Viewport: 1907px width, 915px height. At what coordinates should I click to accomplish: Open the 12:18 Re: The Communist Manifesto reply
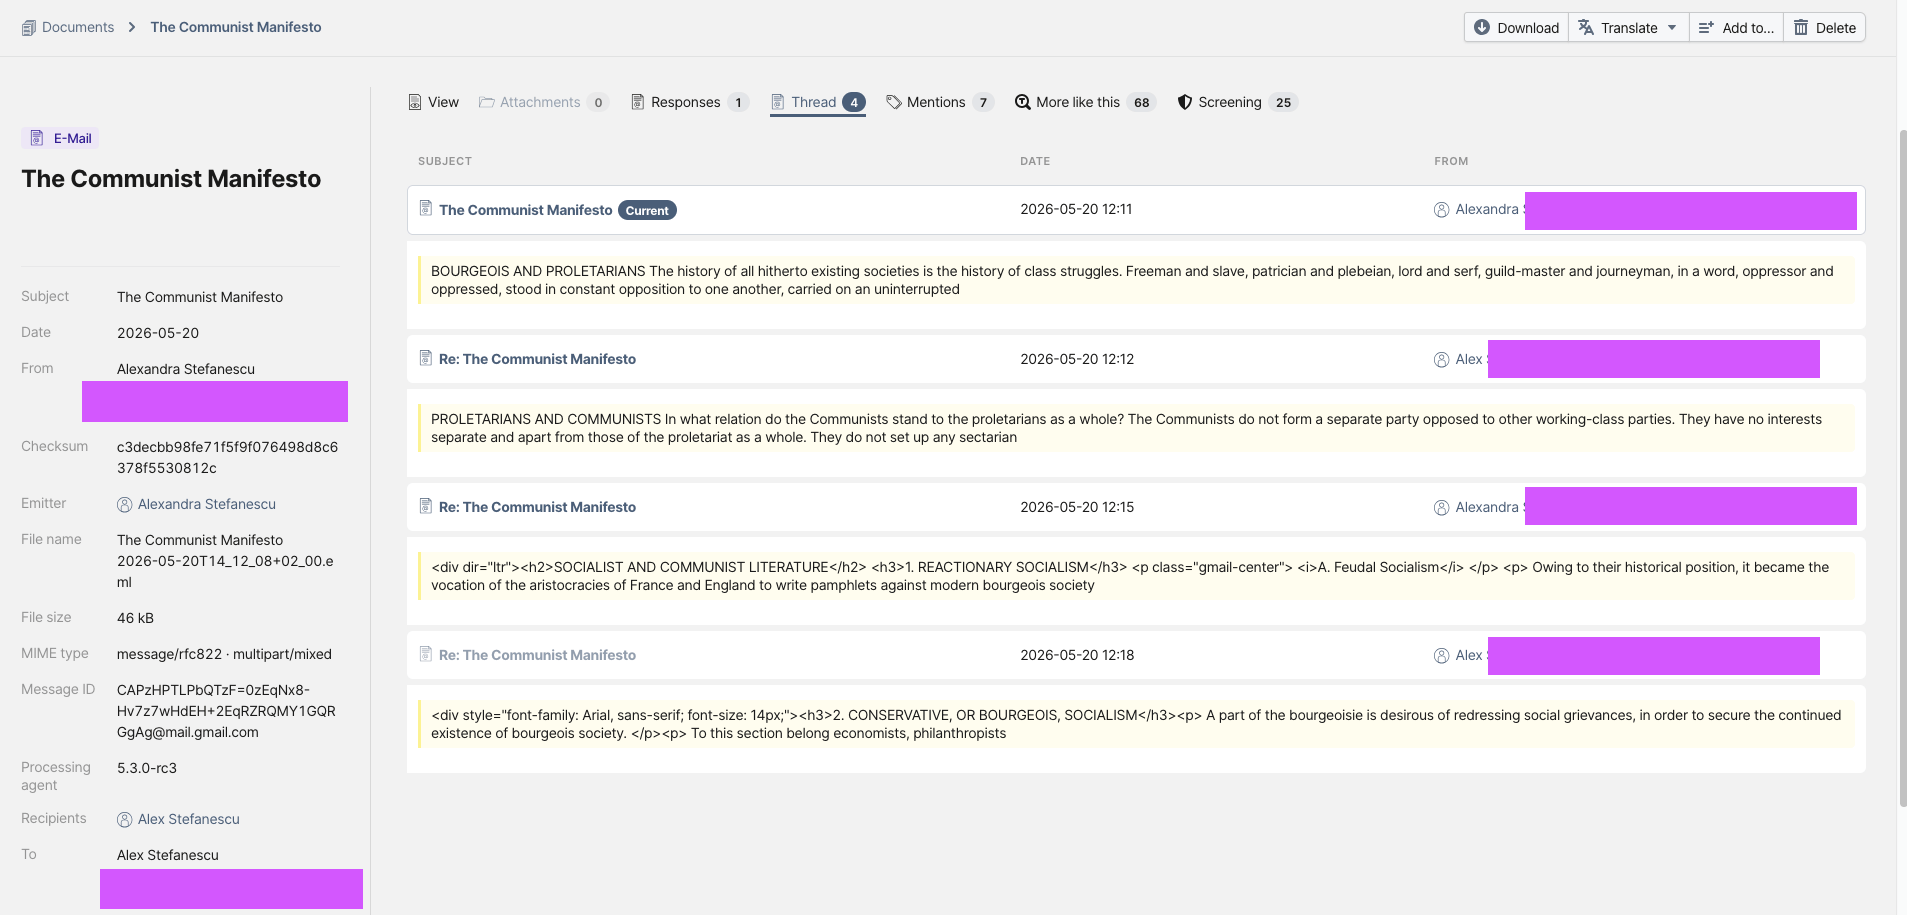tap(537, 655)
